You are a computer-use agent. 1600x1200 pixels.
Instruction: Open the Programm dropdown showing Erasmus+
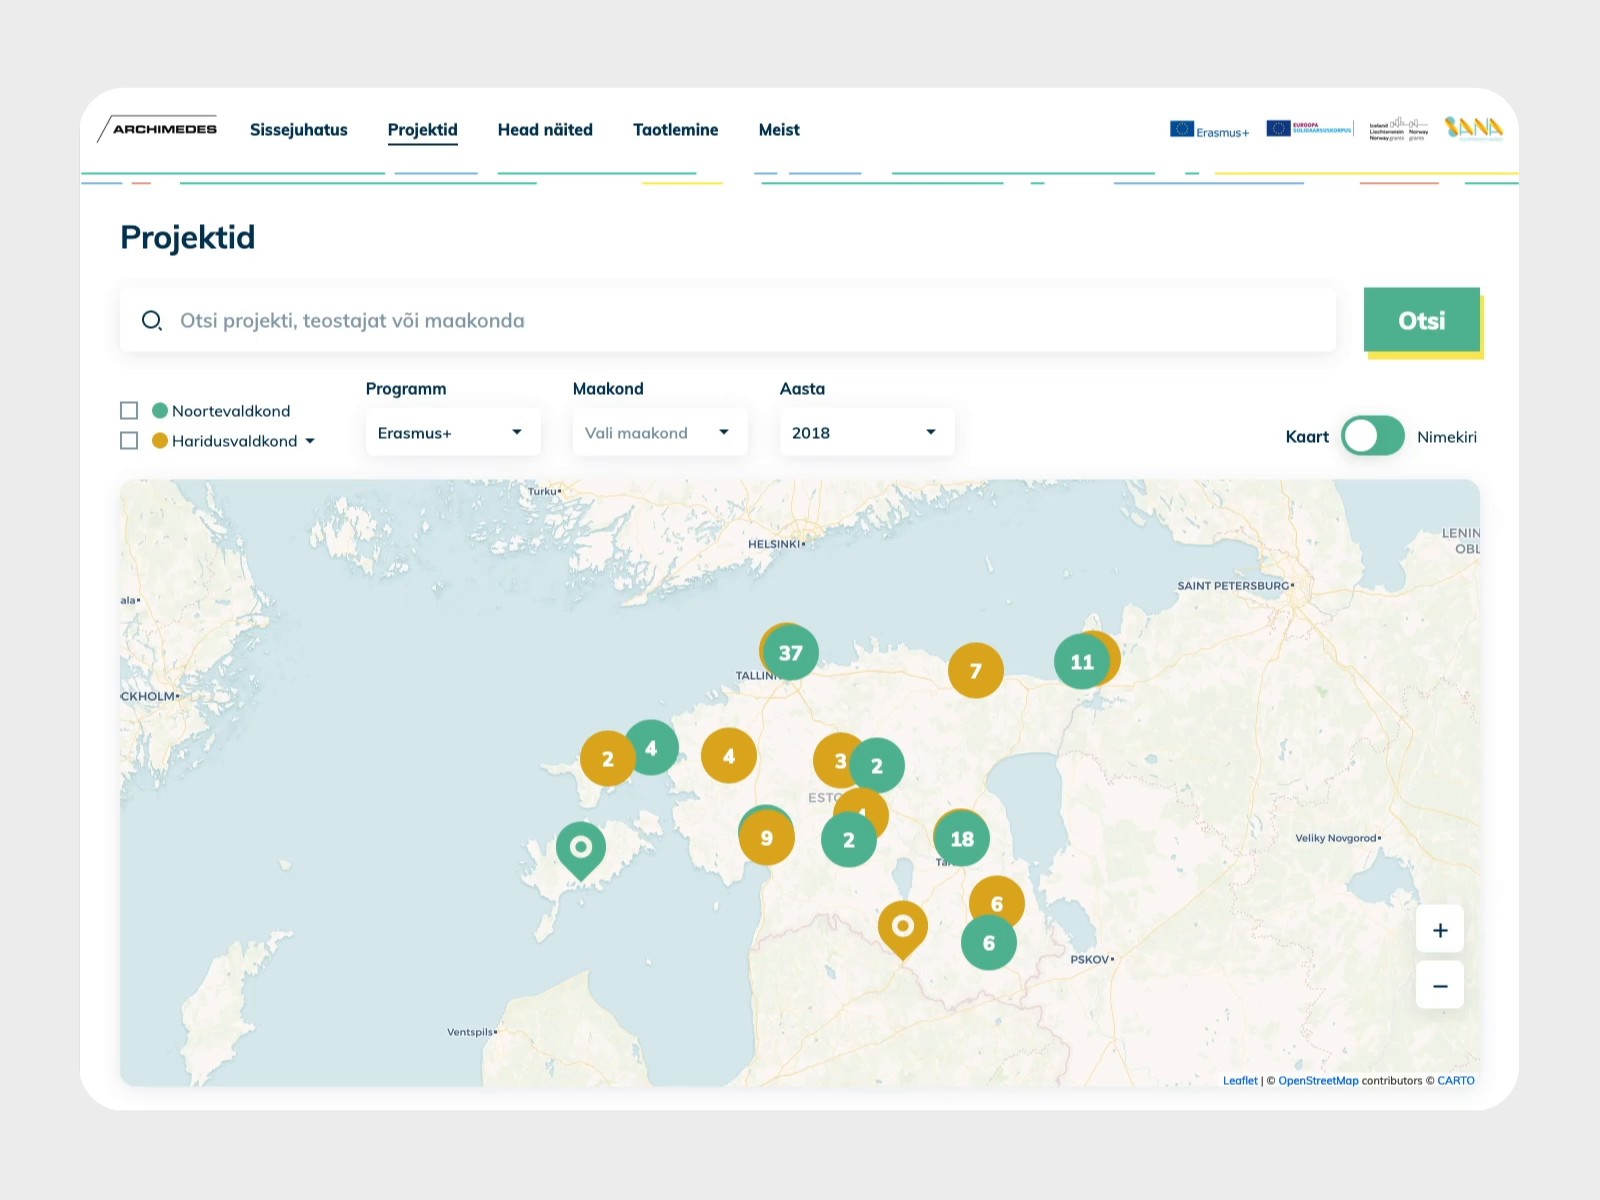pyautogui.click(x=452, y=433)
